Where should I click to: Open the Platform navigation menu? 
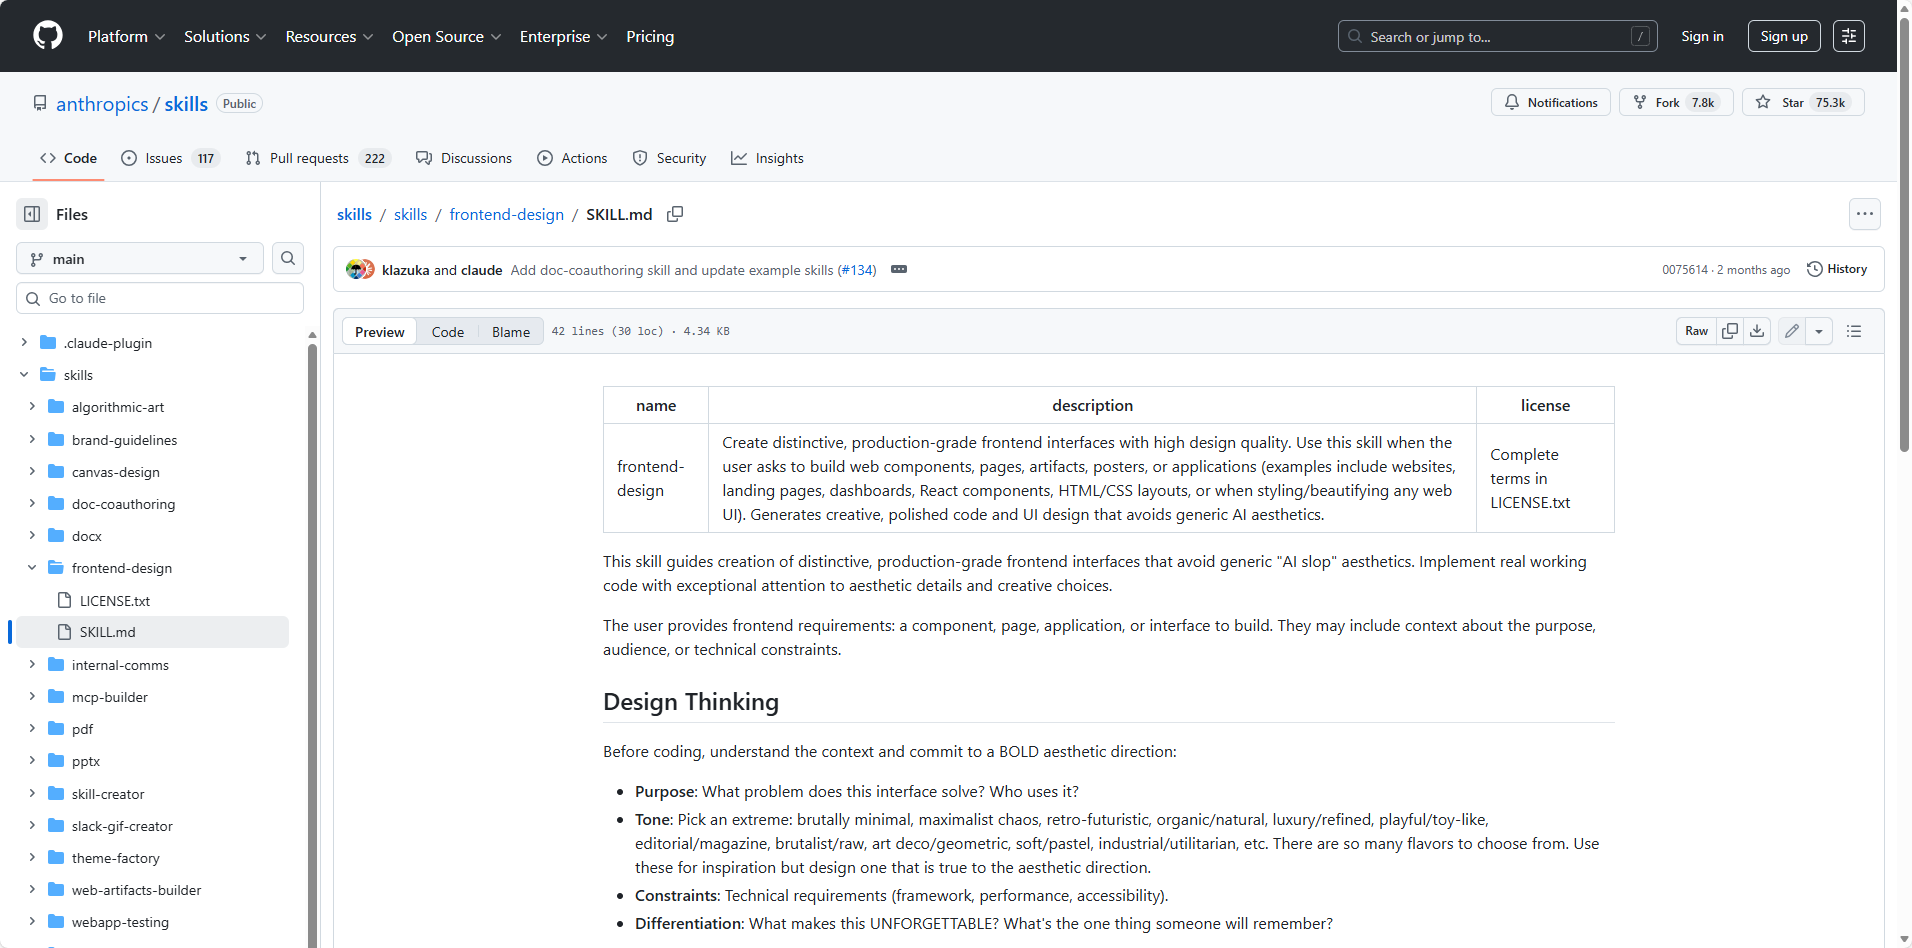(126, 36)
